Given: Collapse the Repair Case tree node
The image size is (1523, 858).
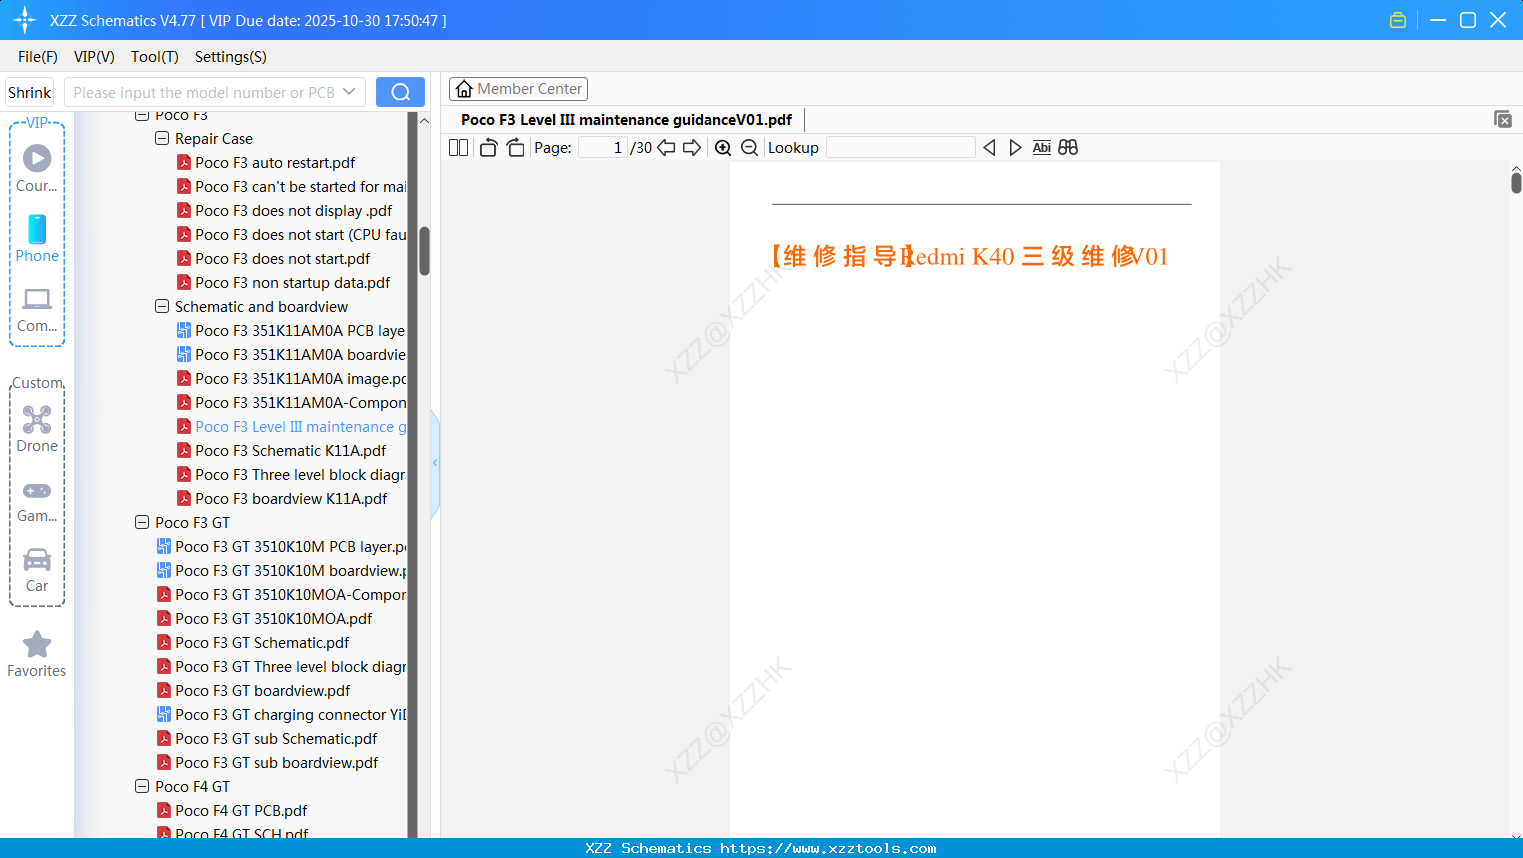Looking at the screenshot, I should (x=161, y=138).
